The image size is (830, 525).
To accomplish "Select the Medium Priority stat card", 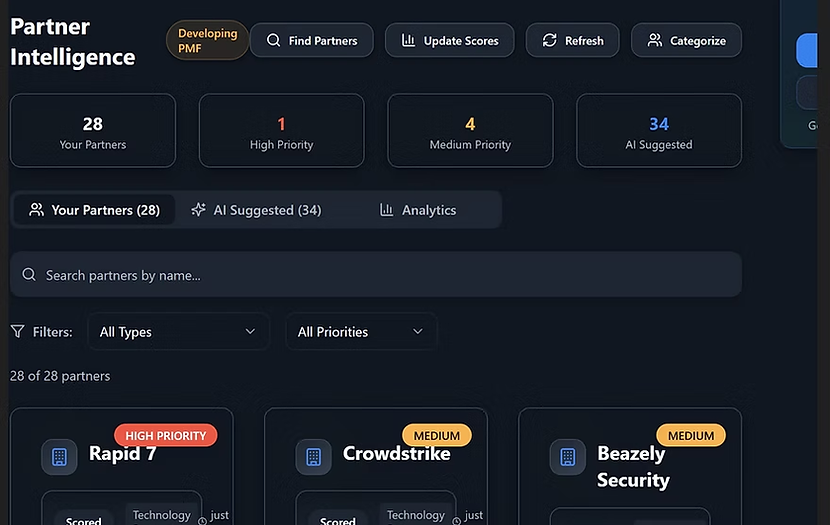I will [x=470, y=131].
